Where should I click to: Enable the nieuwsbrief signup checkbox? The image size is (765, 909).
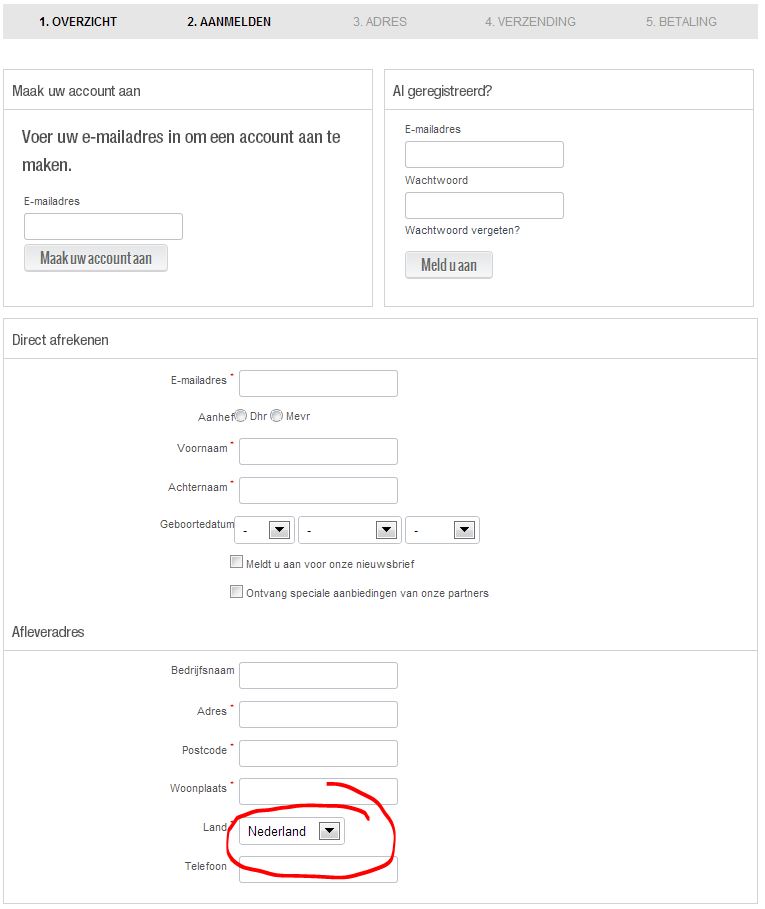237,563
